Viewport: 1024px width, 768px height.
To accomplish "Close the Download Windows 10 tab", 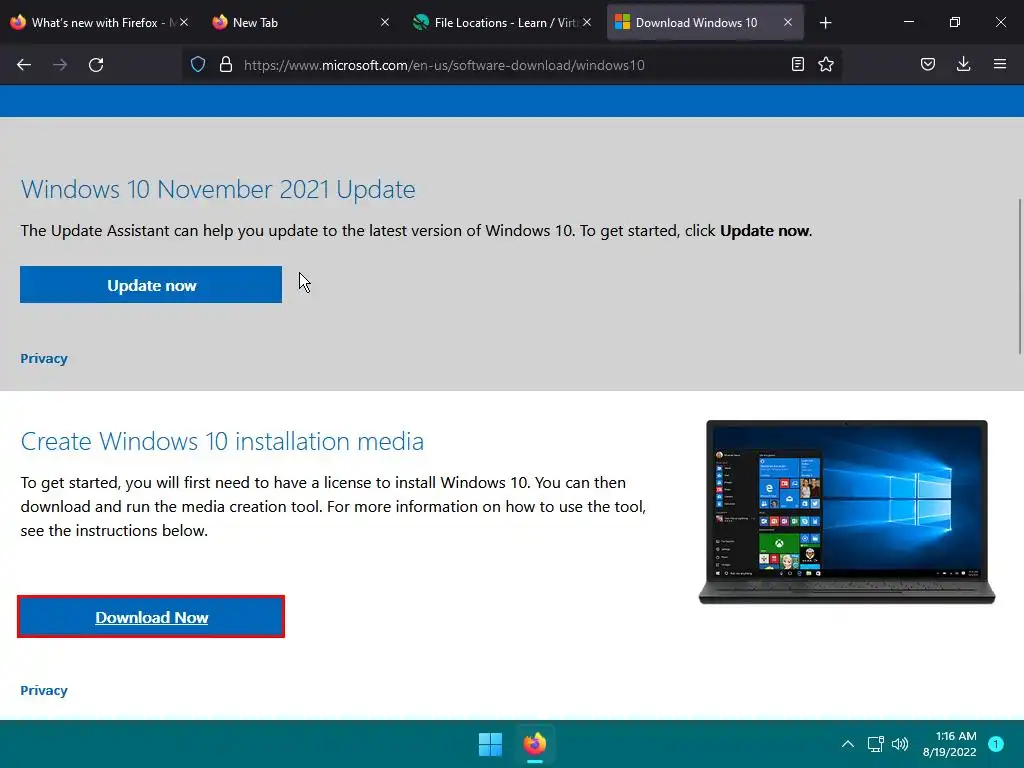I will (788, 22).
